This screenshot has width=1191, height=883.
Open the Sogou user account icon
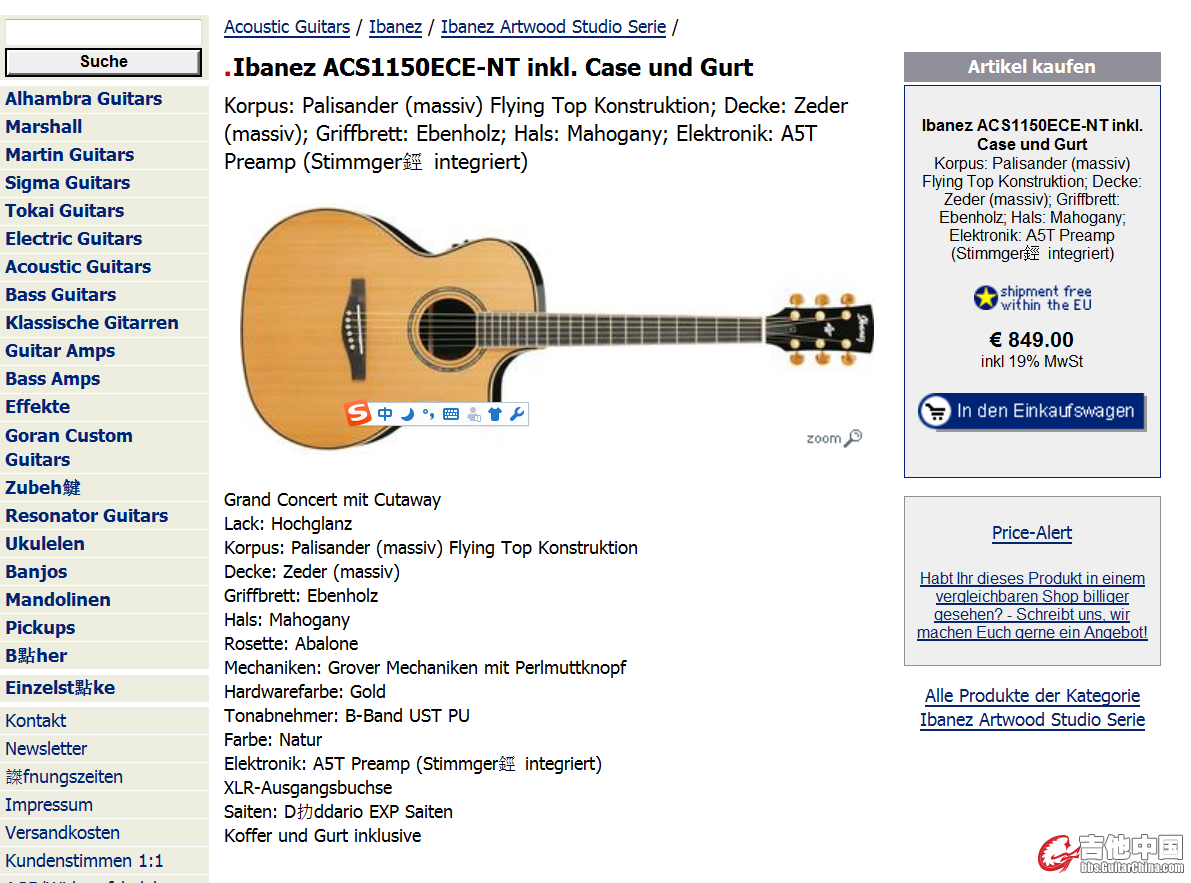click(x=473, y=414)
